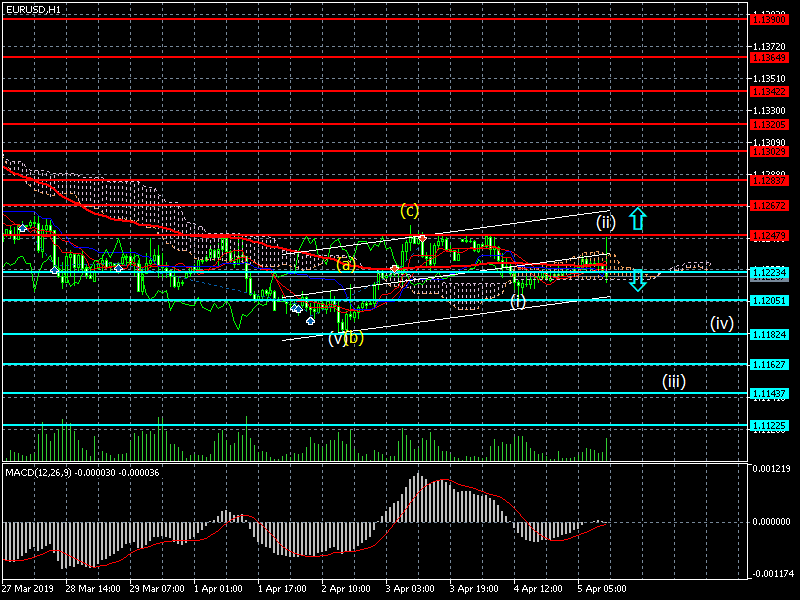
Task: Select cyan price tag 1.11437
Action: [769, 394]
